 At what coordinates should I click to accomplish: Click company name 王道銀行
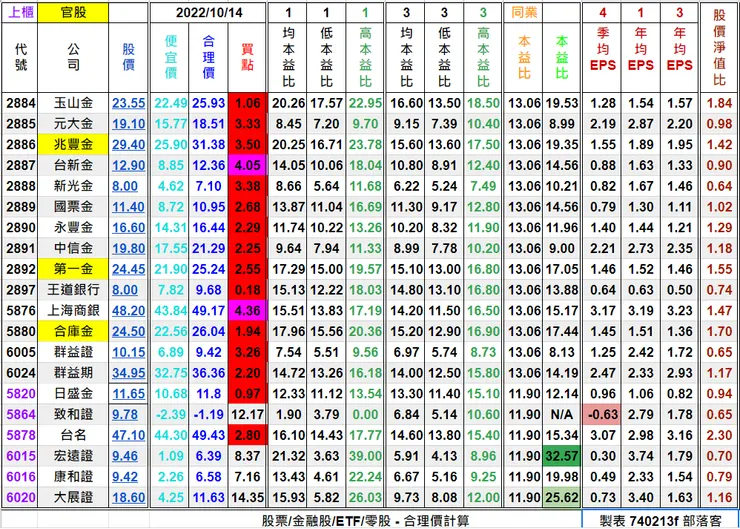(73, 290)
